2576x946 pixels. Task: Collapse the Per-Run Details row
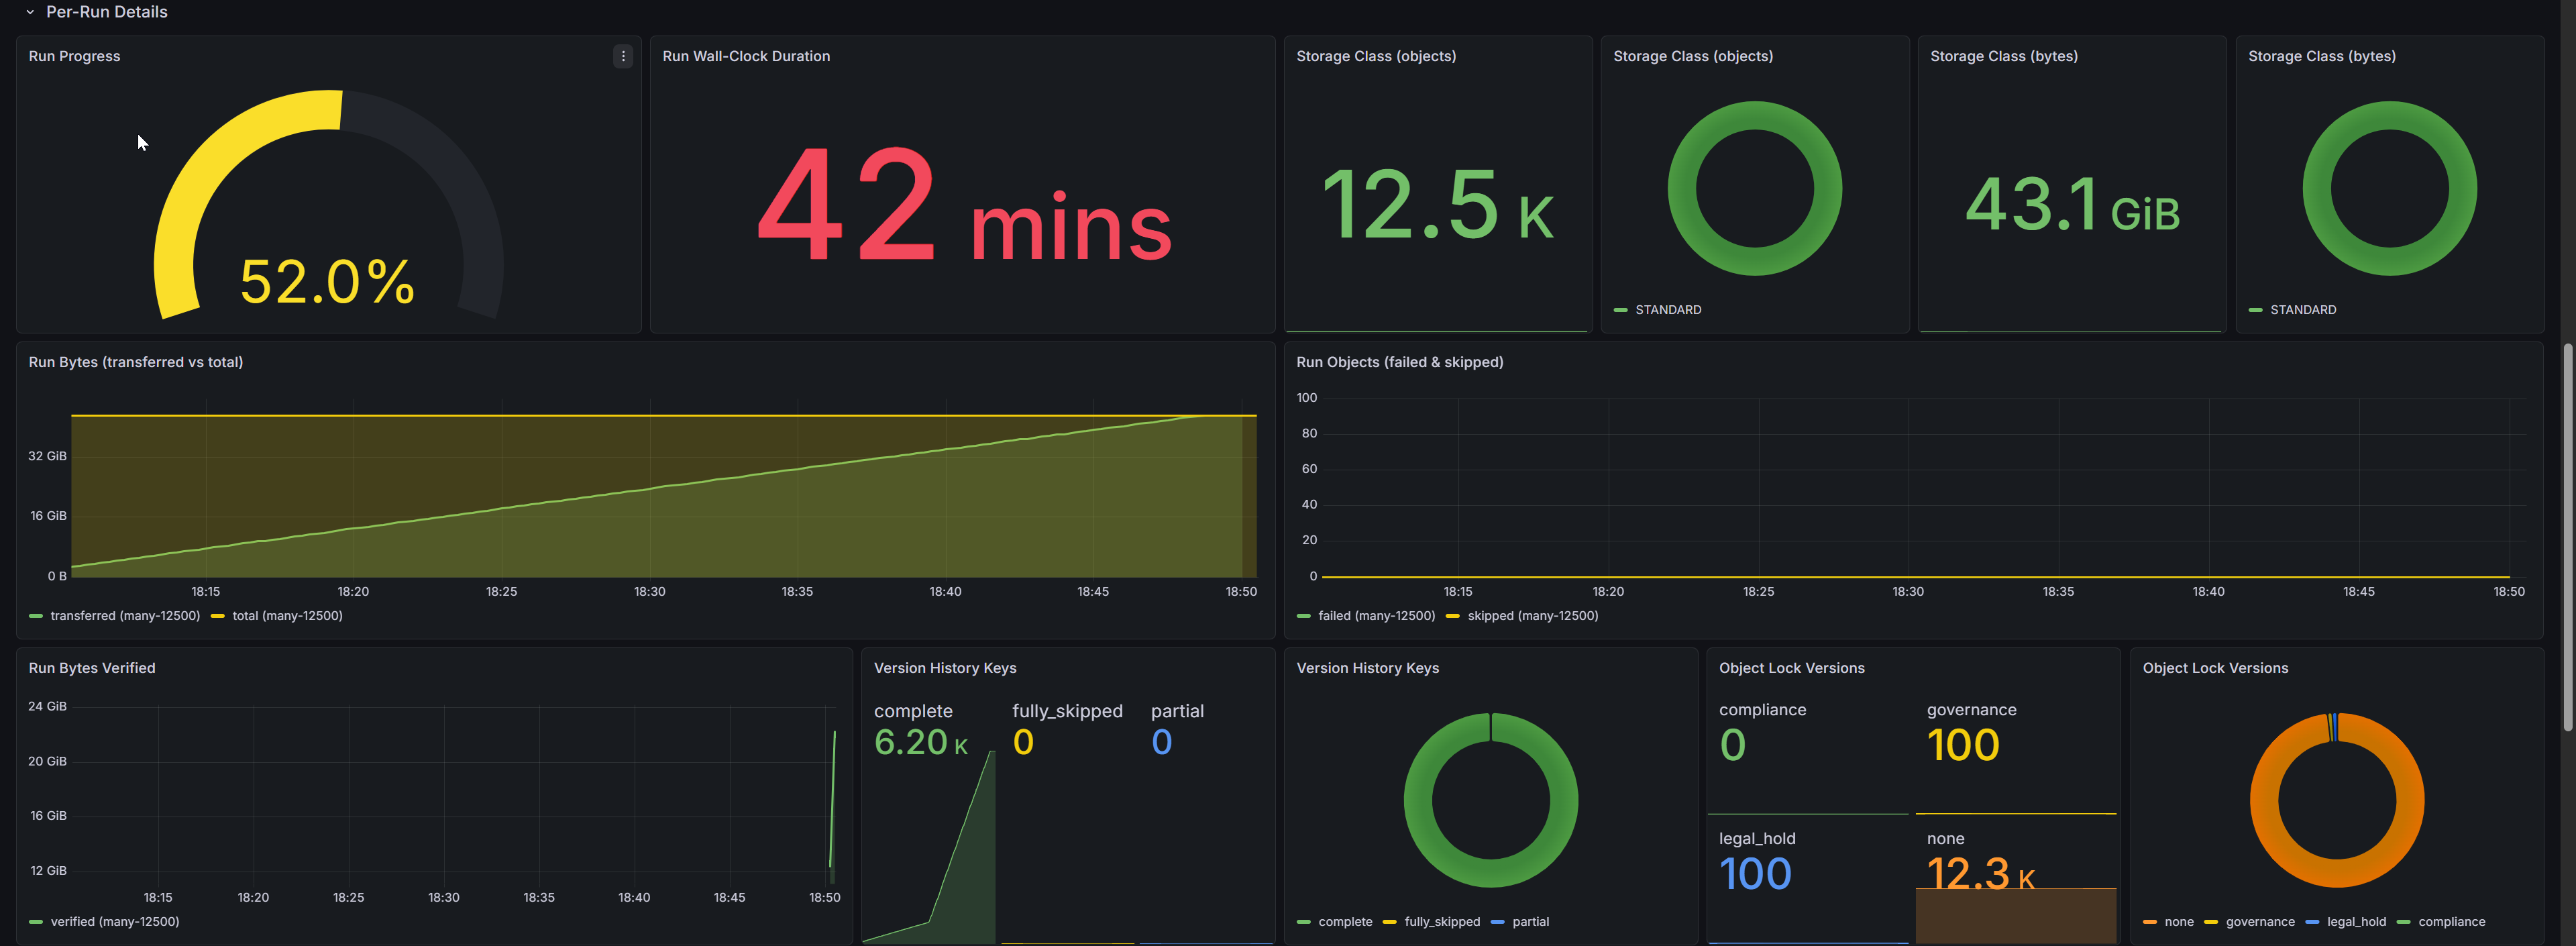click(30, 12)
